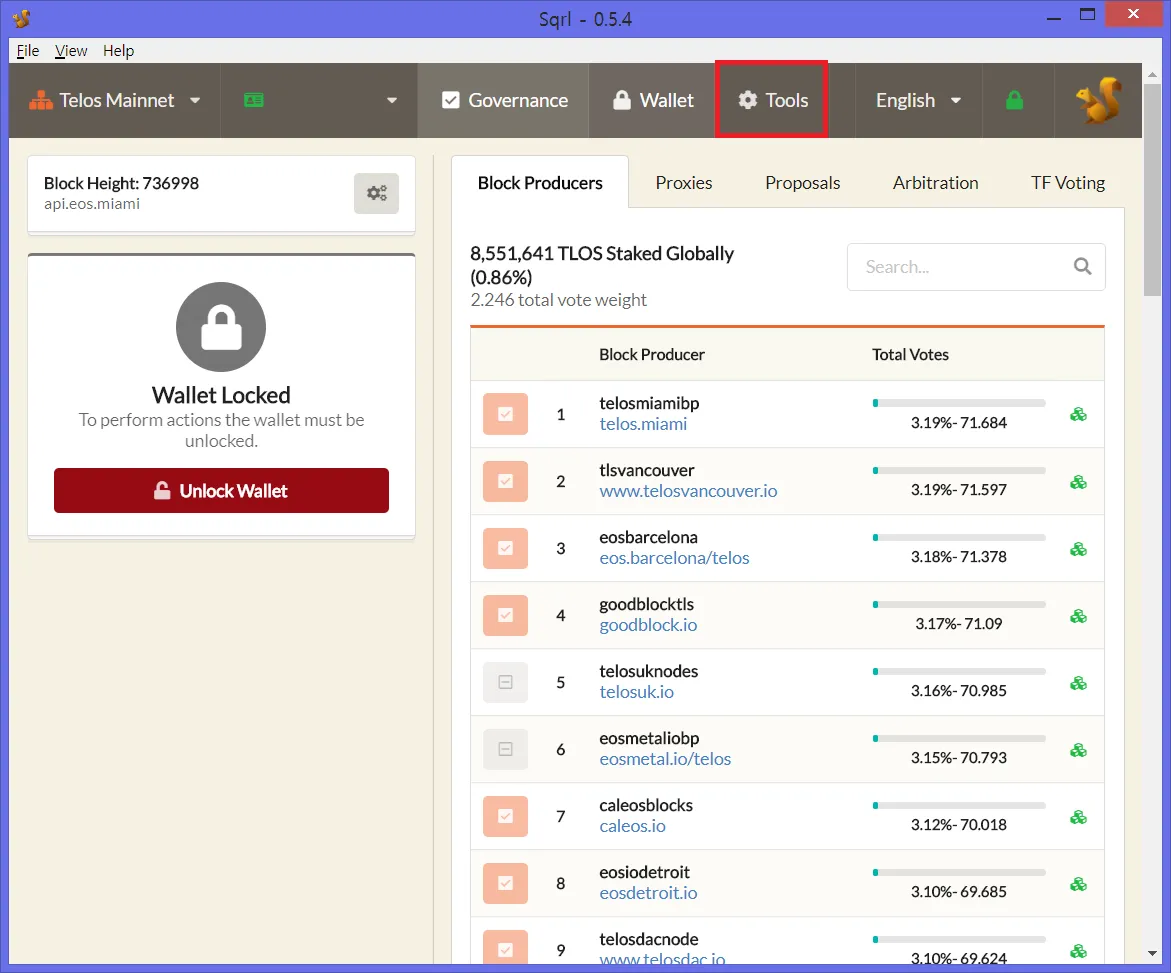Click the scrollbar up arrow
Image resolution: width=1171 pixels, height=973 pixels.
click(1152, 74)
